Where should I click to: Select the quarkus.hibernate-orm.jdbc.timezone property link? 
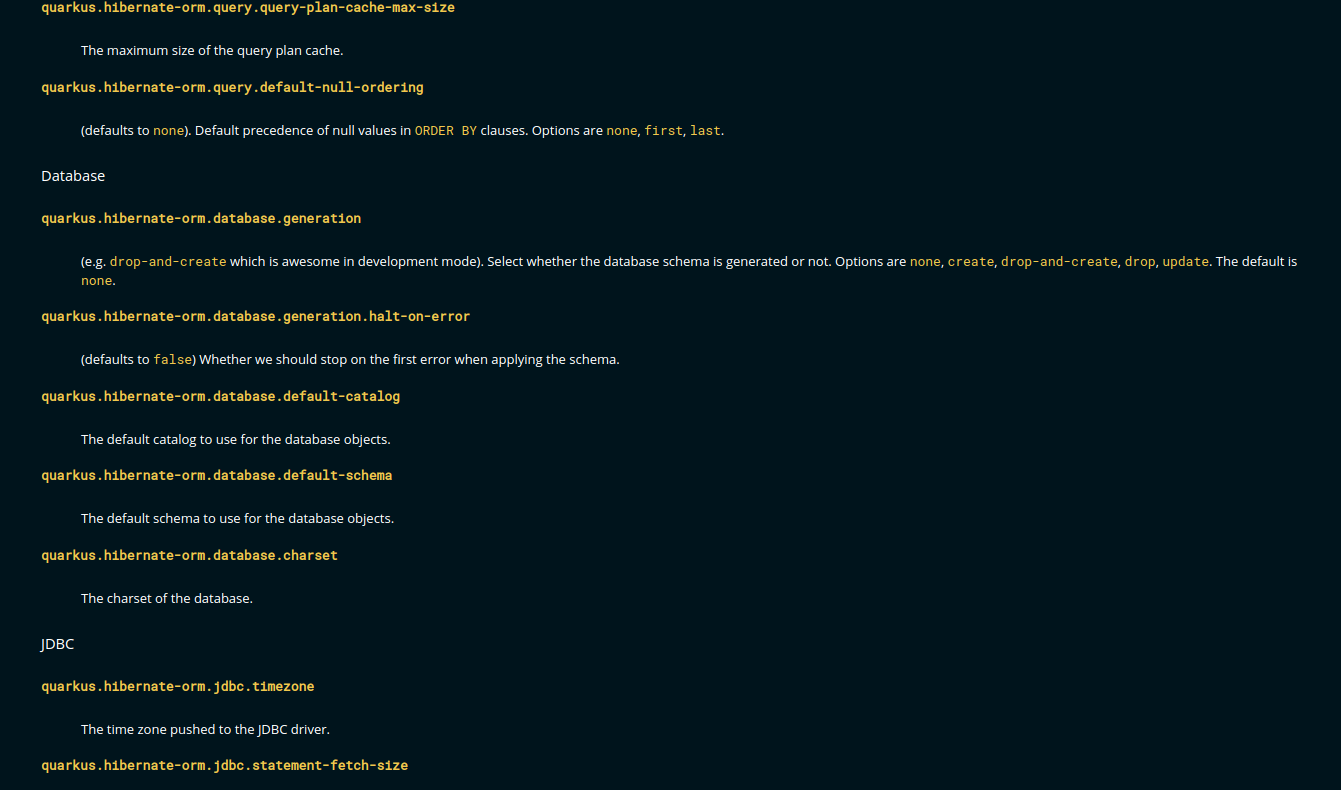tap(177, 686)
